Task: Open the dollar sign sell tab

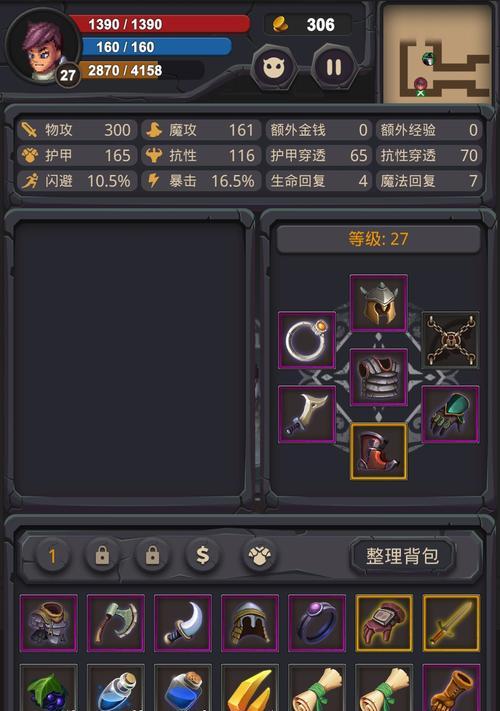Action: tap(203, 555)
